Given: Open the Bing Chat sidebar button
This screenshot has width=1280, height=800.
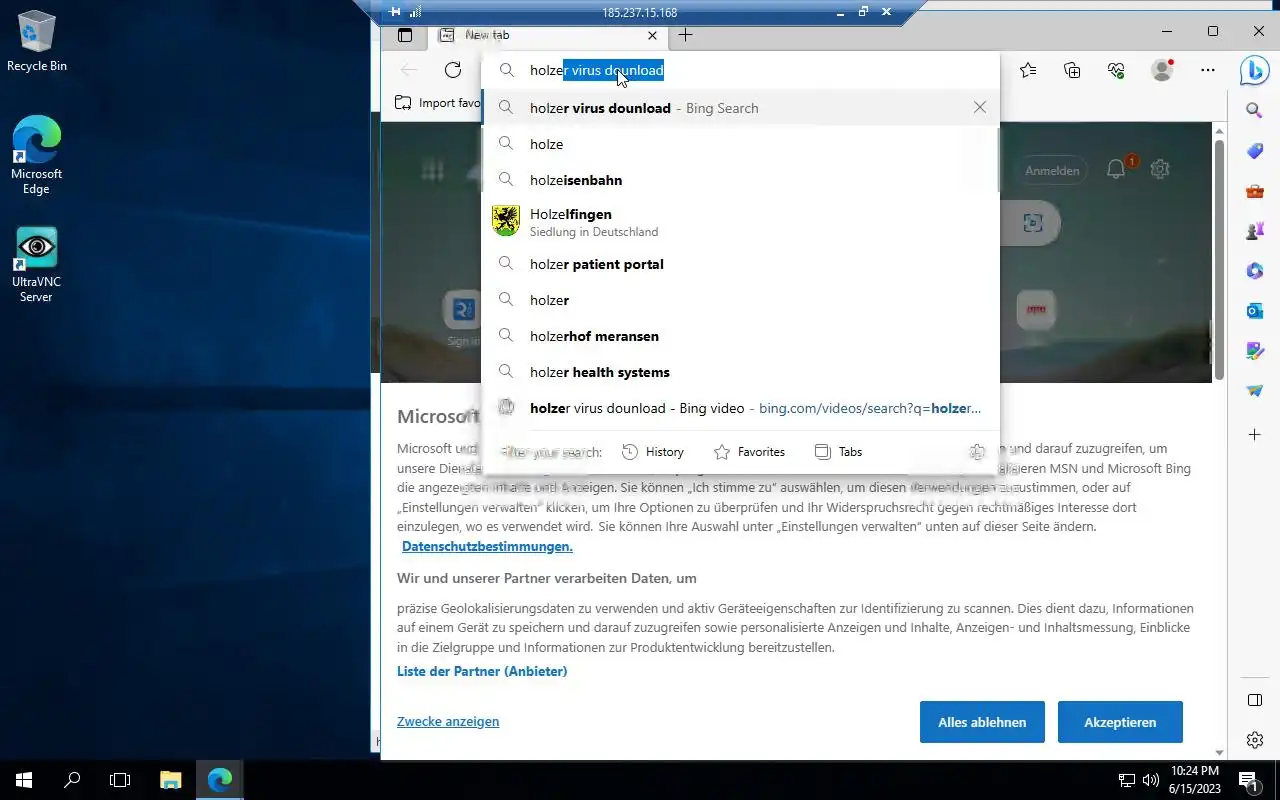Looking at the screenshot, I should click(1255, 70).
